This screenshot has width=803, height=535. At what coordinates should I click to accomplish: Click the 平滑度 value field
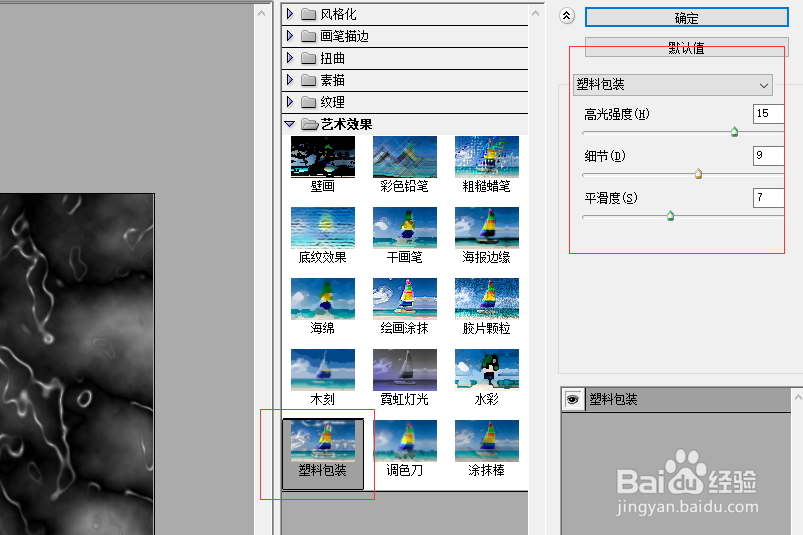pos(769,198)
